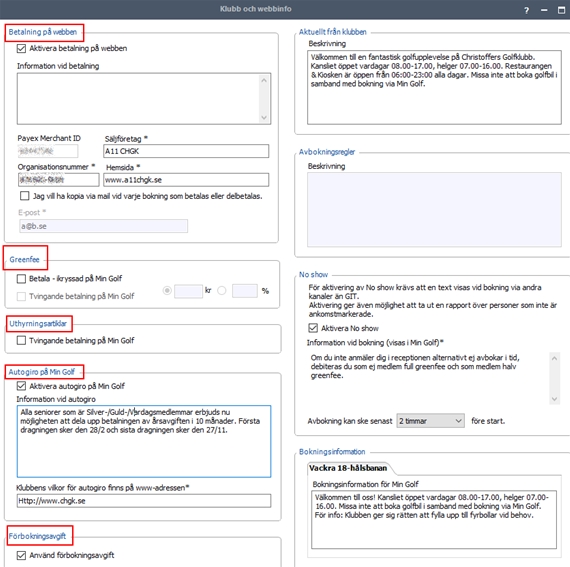Select the Vackra 18-hålsbanan tab

(348, 468)
